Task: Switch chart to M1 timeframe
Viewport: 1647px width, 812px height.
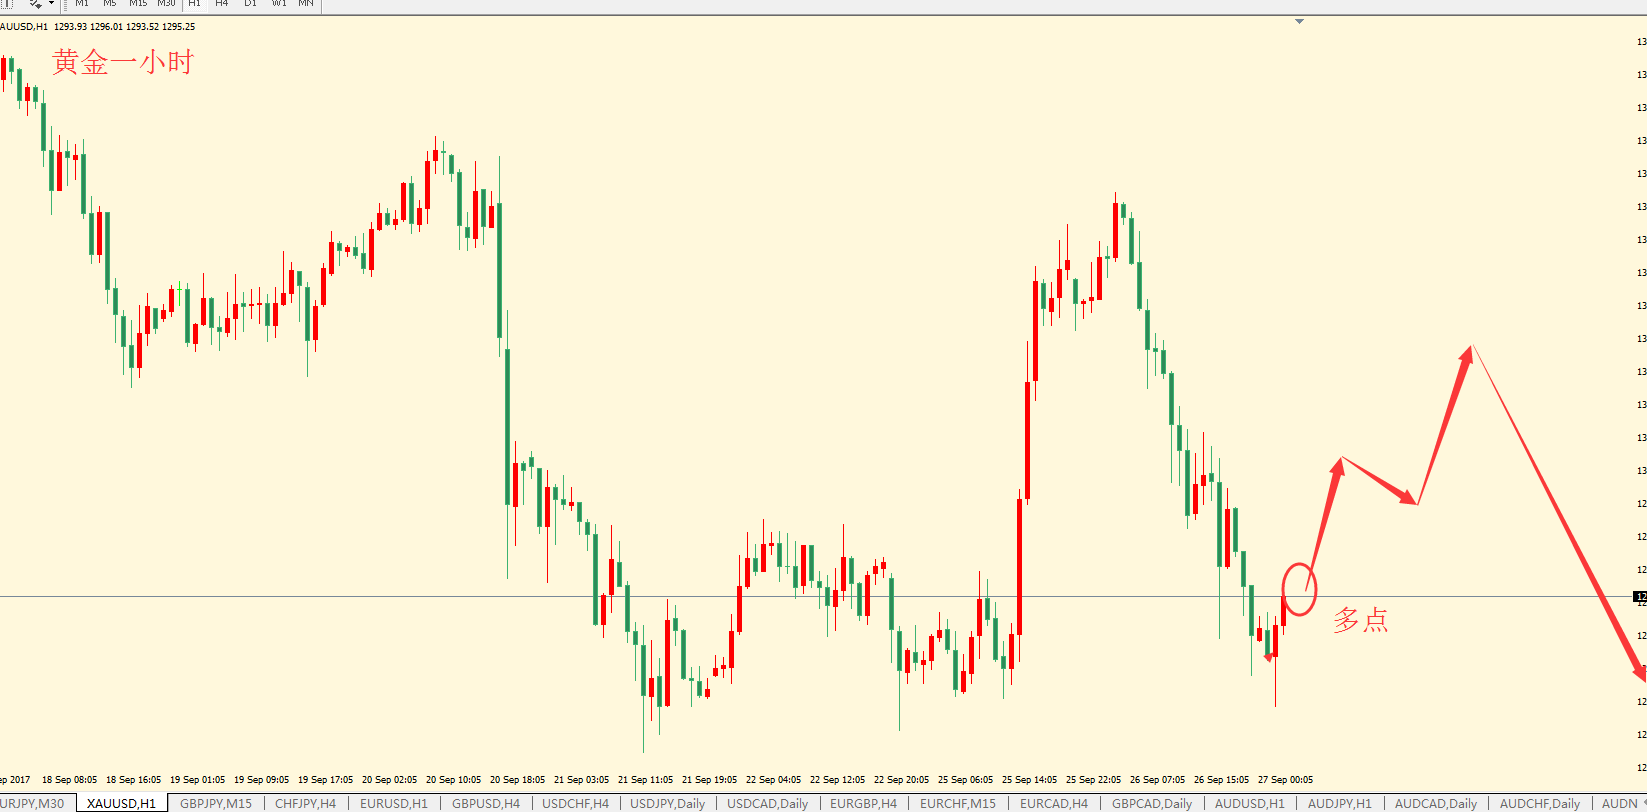Action: pos(82,4)
